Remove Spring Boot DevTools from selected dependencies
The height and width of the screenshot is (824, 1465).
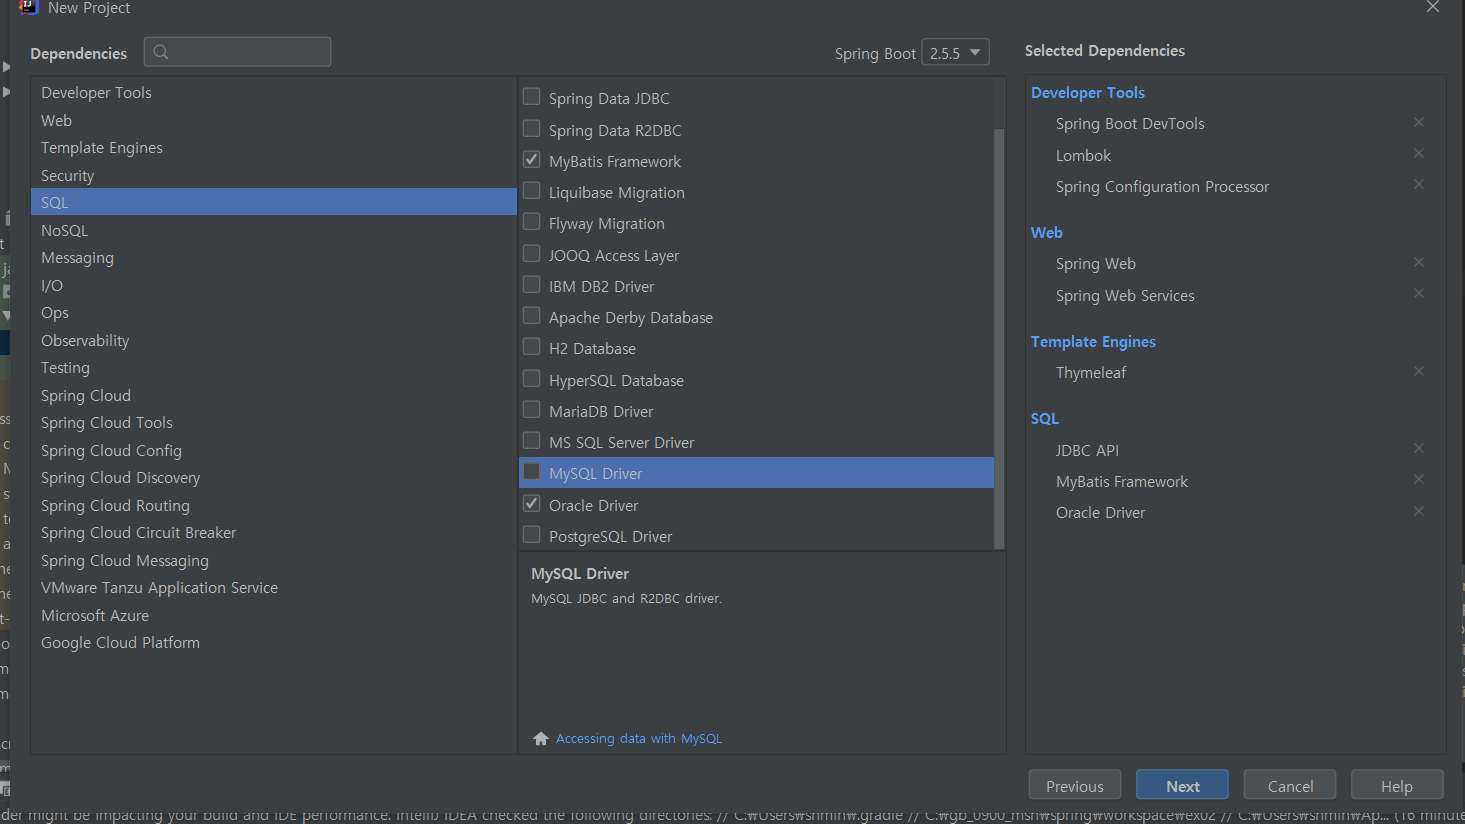click(1418, 122)
